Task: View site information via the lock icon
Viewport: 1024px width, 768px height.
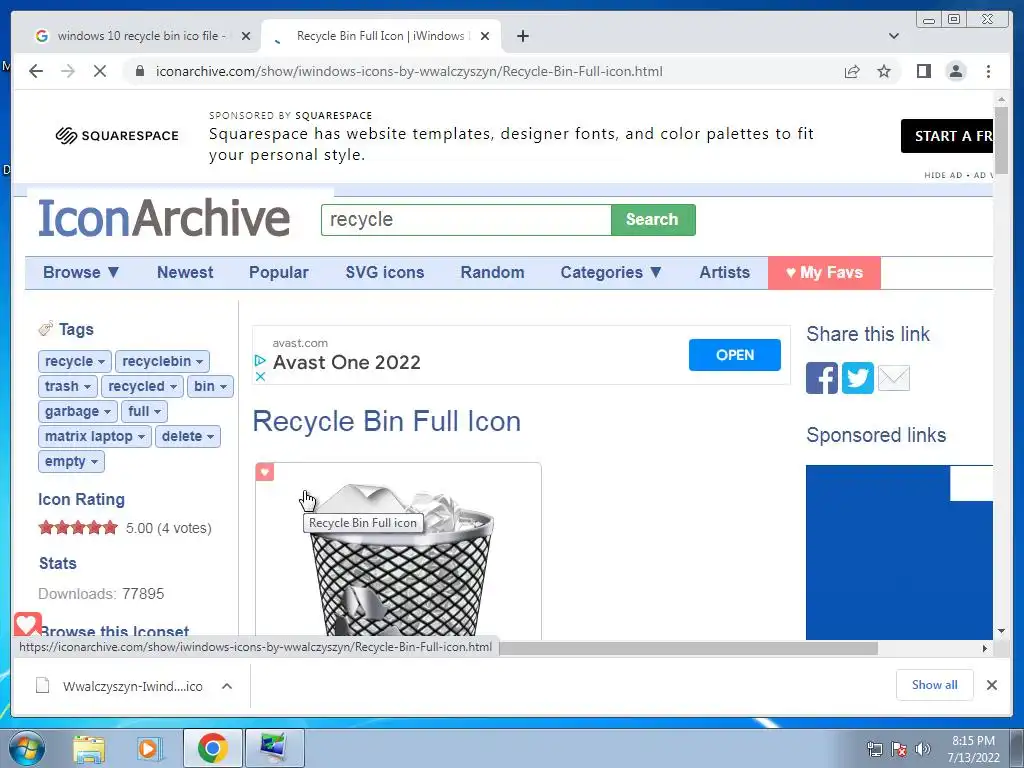Action: (x=139, y=71)
